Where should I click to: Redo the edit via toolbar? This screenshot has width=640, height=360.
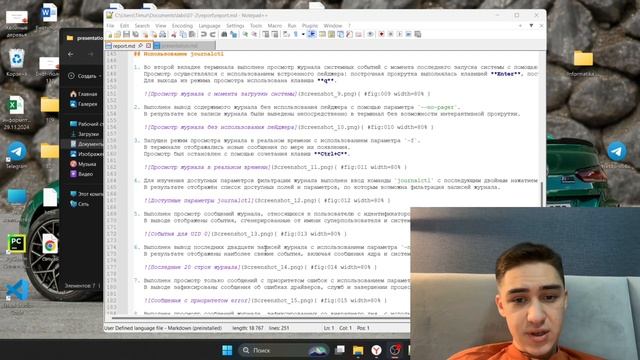coord(212,34)
